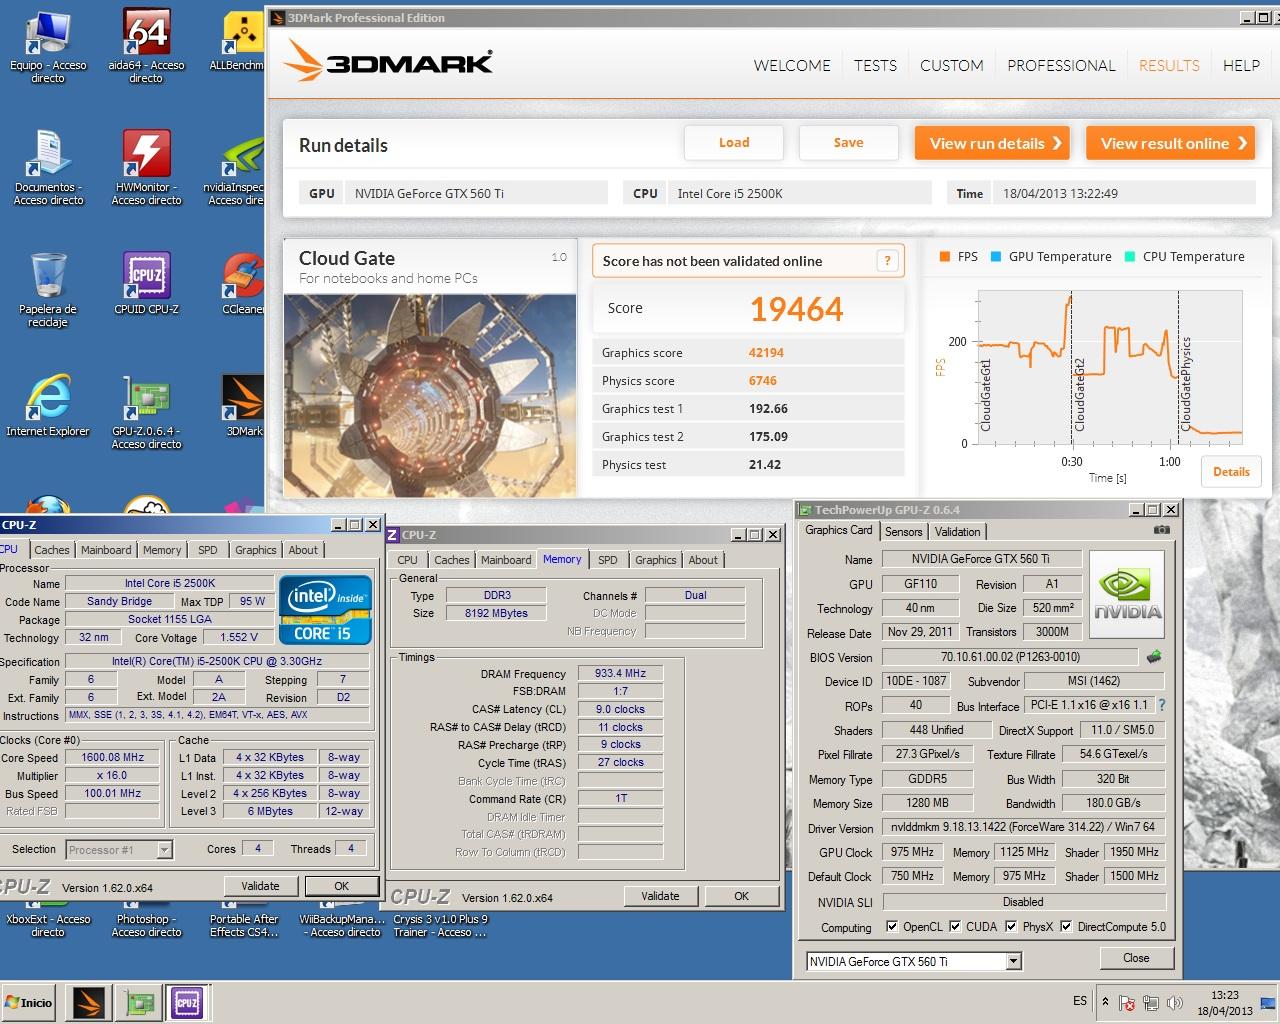Open Papelera de reciclaje icon
Screen dimensions: 1280x1024
[48, 290]
